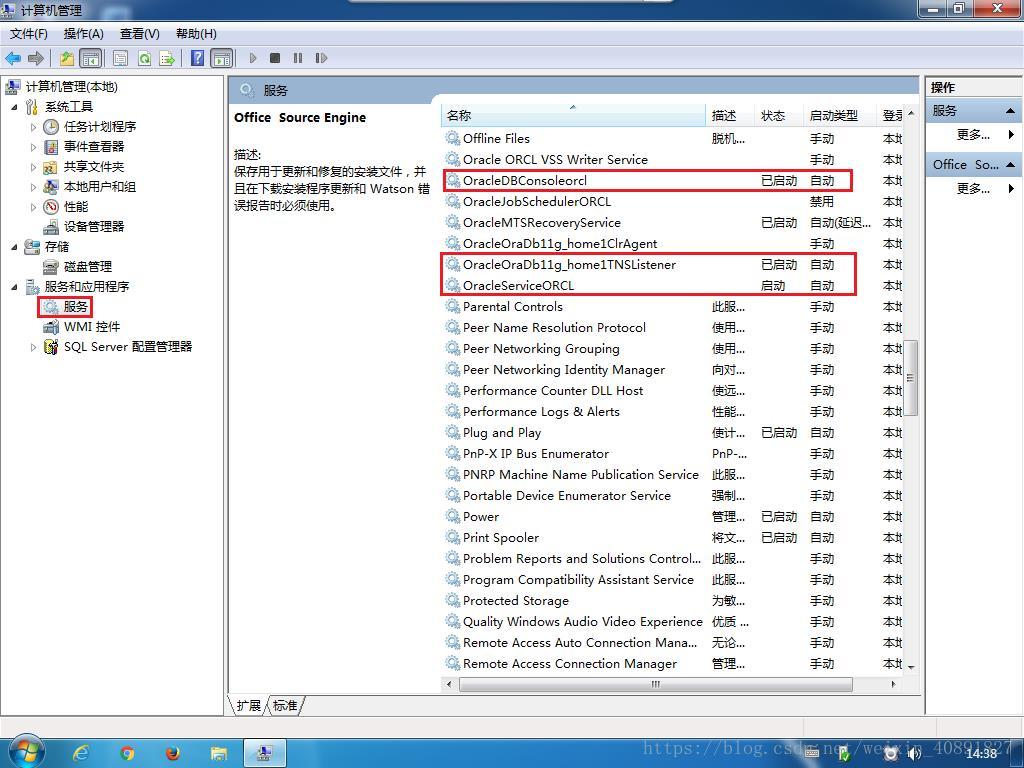This screenshot has width=1024, height=768.
Task: Select the Plug and Play service
Action: (673, 432)
